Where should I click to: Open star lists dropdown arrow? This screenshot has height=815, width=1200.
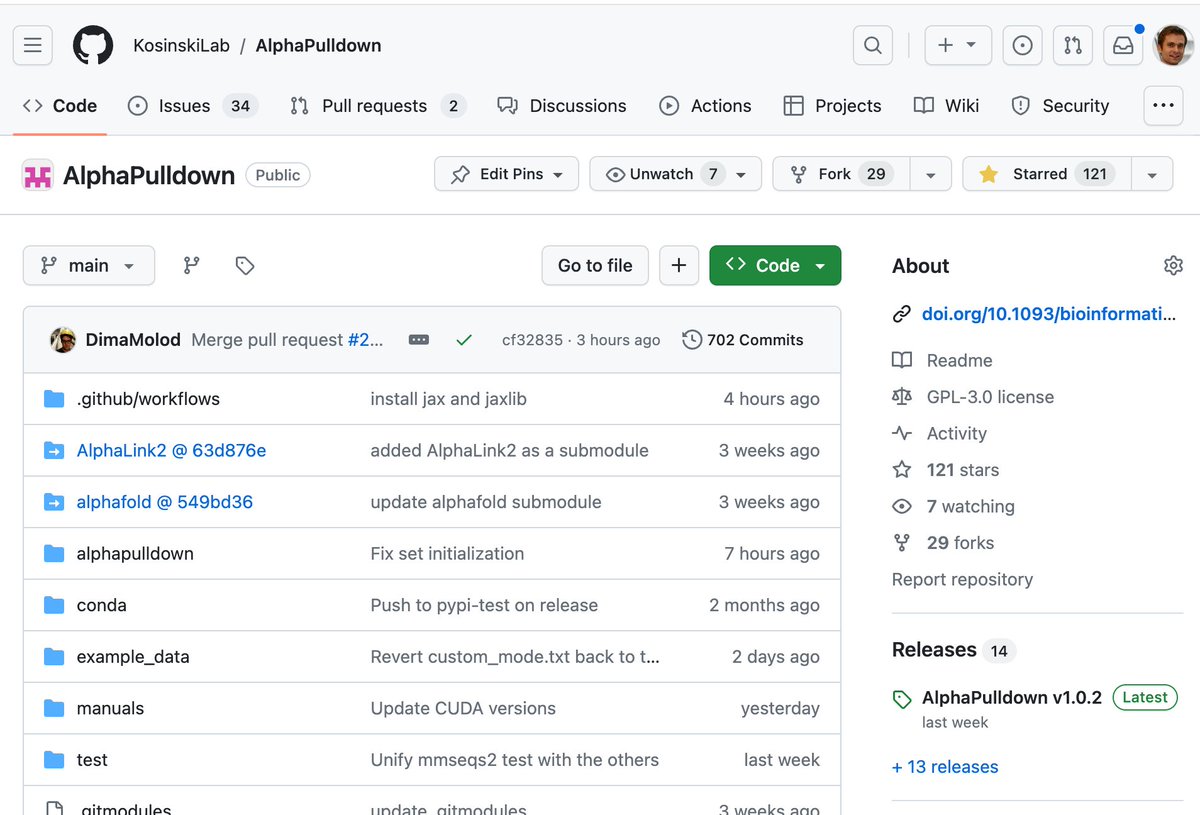tap(1152, 174)
